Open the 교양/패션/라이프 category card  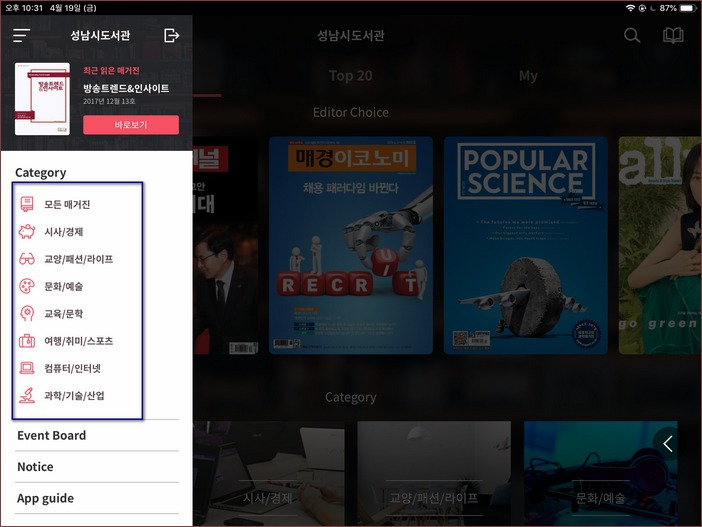[434, 473]
